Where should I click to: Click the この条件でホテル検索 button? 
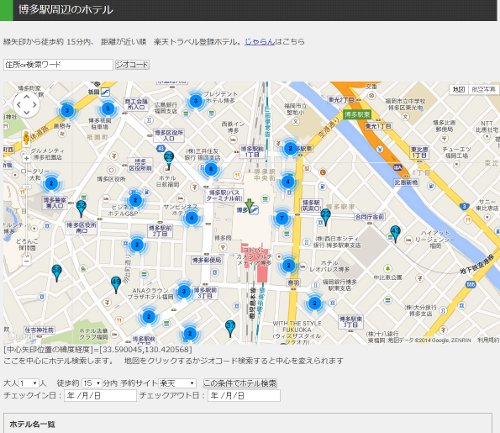point(240,383)
